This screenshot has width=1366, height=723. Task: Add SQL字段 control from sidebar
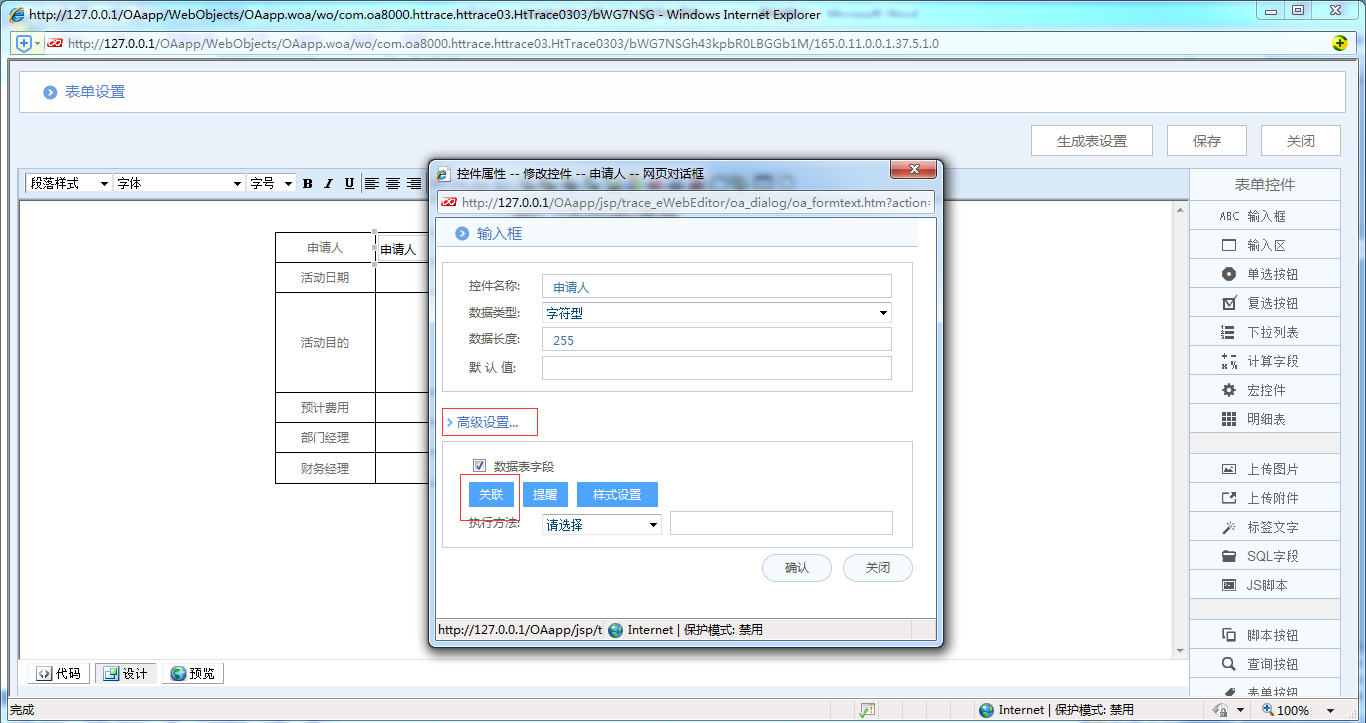click(x=1265, y=556)
